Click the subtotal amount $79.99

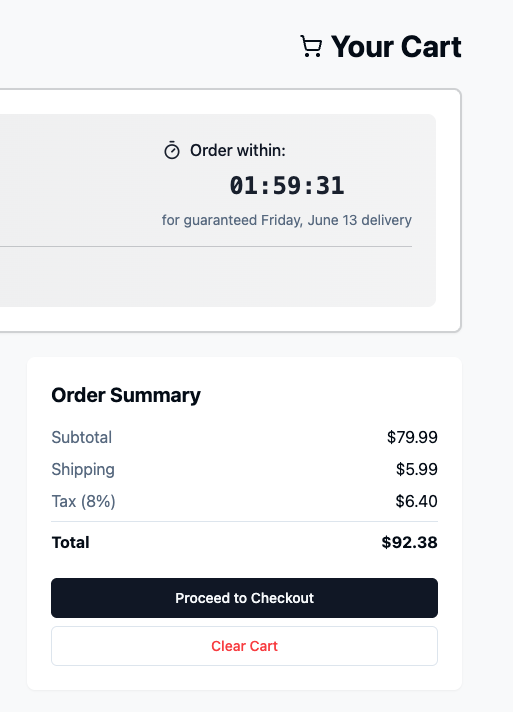coord(412,437)
